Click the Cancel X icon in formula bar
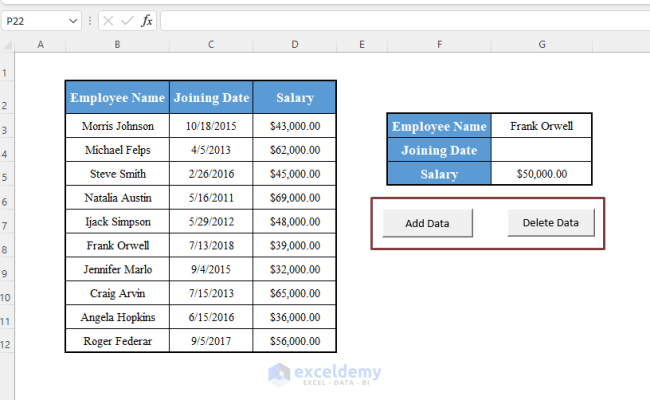 tap(108, 21)
